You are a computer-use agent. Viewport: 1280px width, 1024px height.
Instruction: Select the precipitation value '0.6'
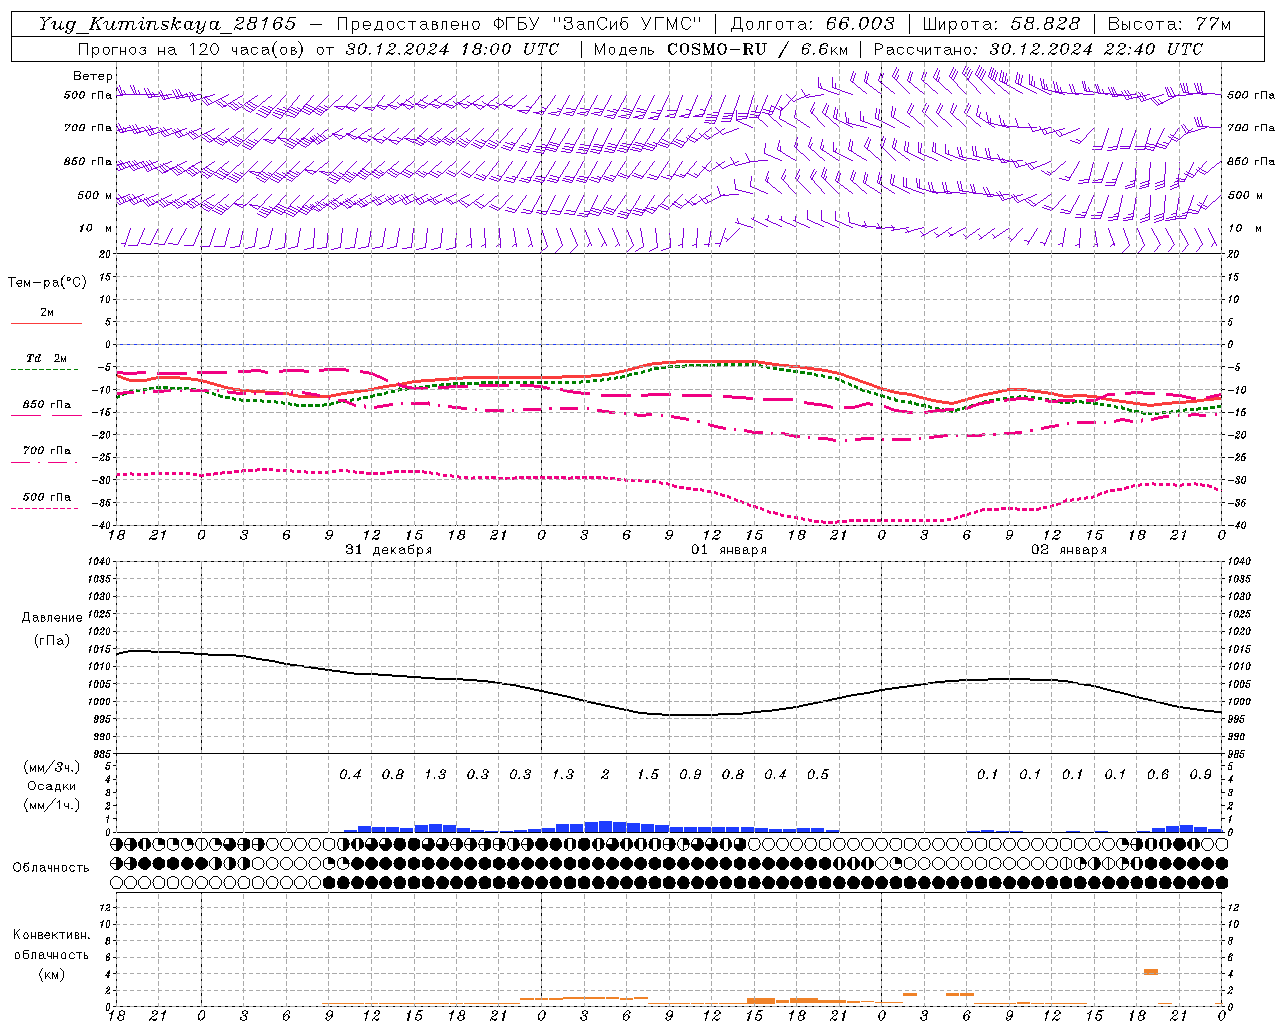[1158, 775]
